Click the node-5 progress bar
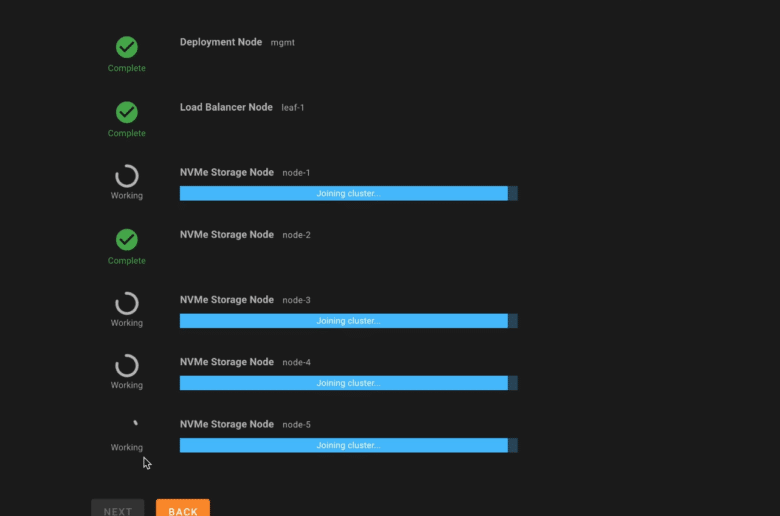The image size is (780, 516). 349,445
